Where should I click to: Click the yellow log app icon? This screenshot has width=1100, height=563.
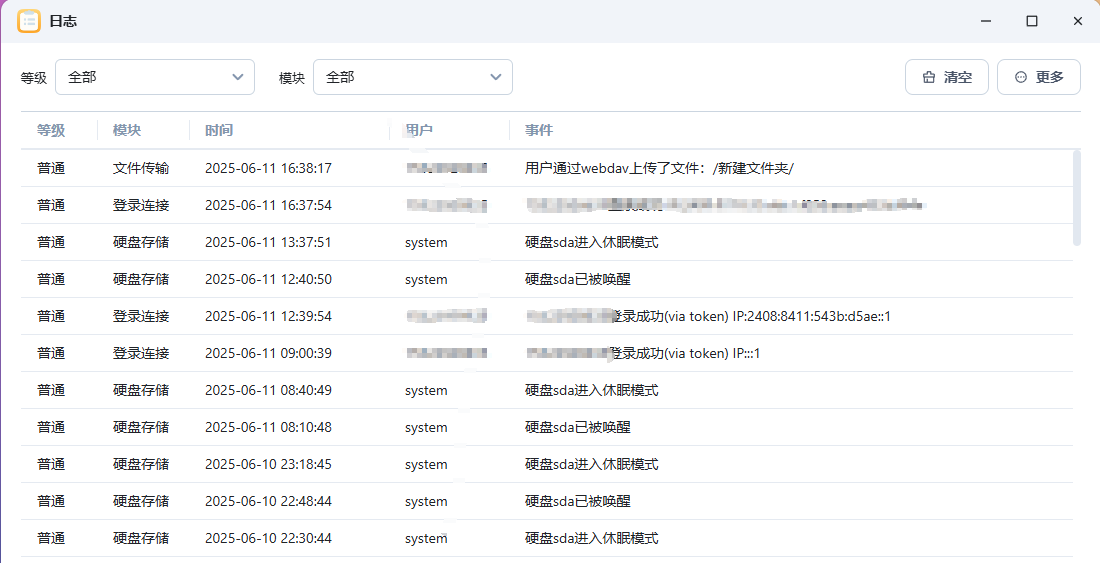click(x=29, y=21)
